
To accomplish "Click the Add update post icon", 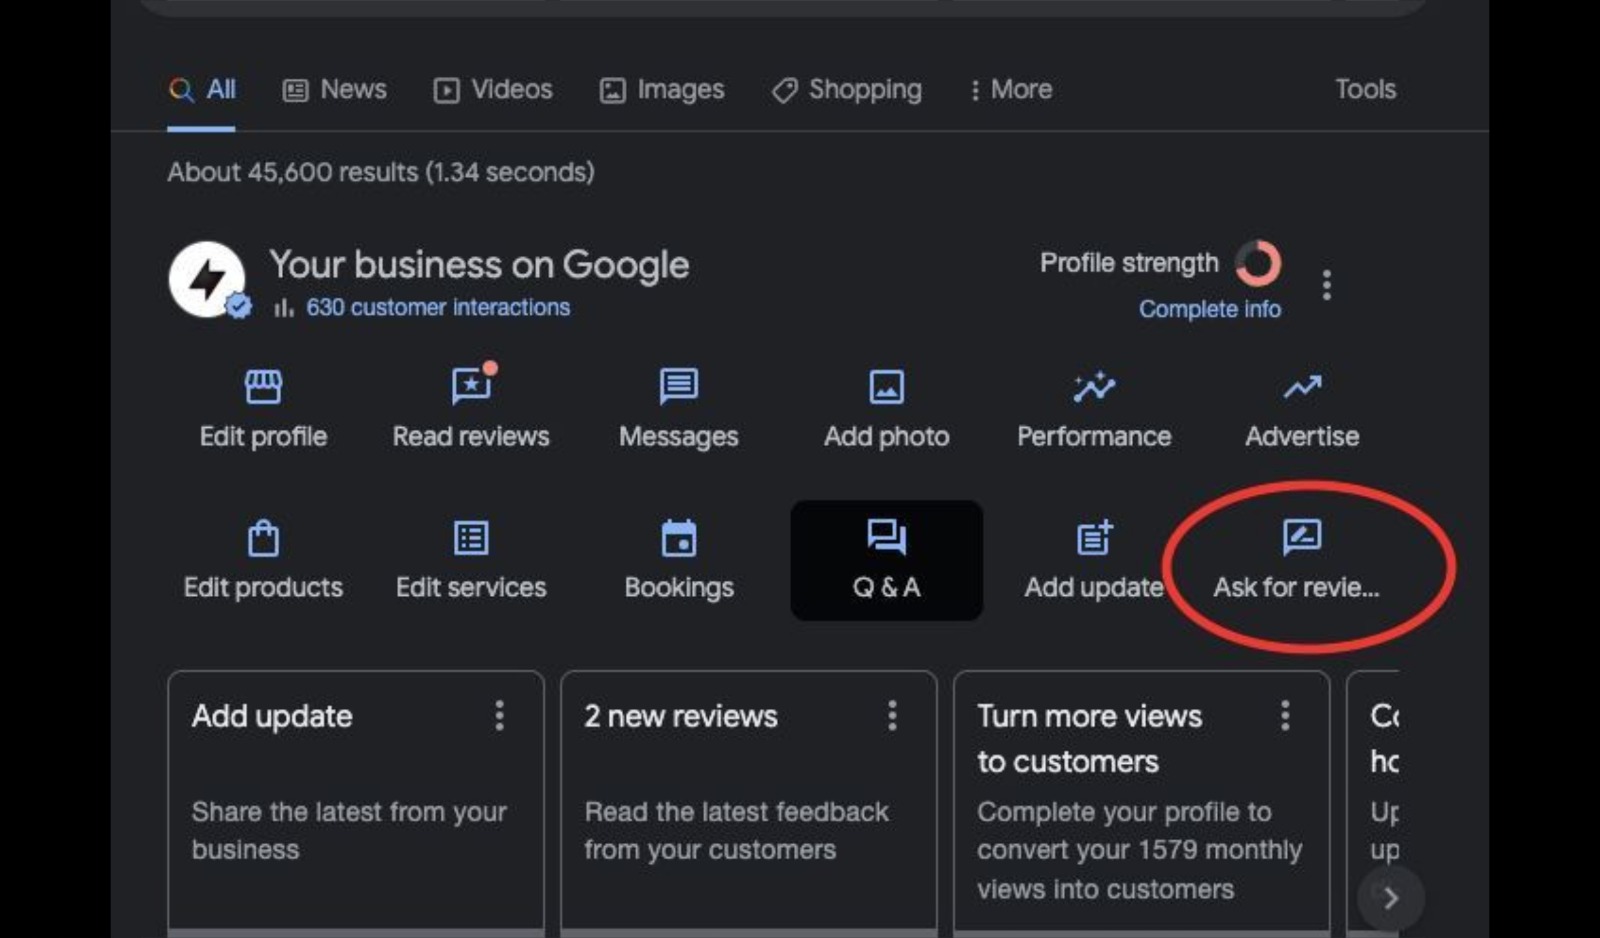I will coord(1094,537).
